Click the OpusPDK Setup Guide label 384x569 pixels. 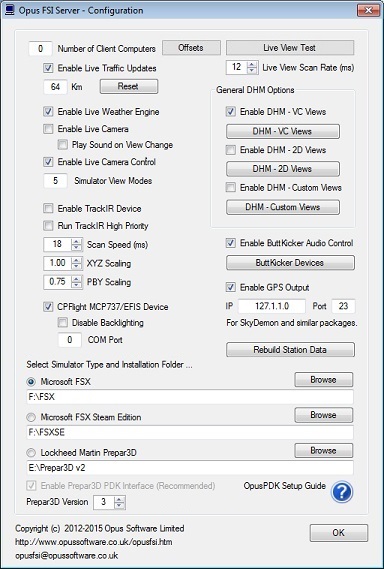(x=285, y=486)
